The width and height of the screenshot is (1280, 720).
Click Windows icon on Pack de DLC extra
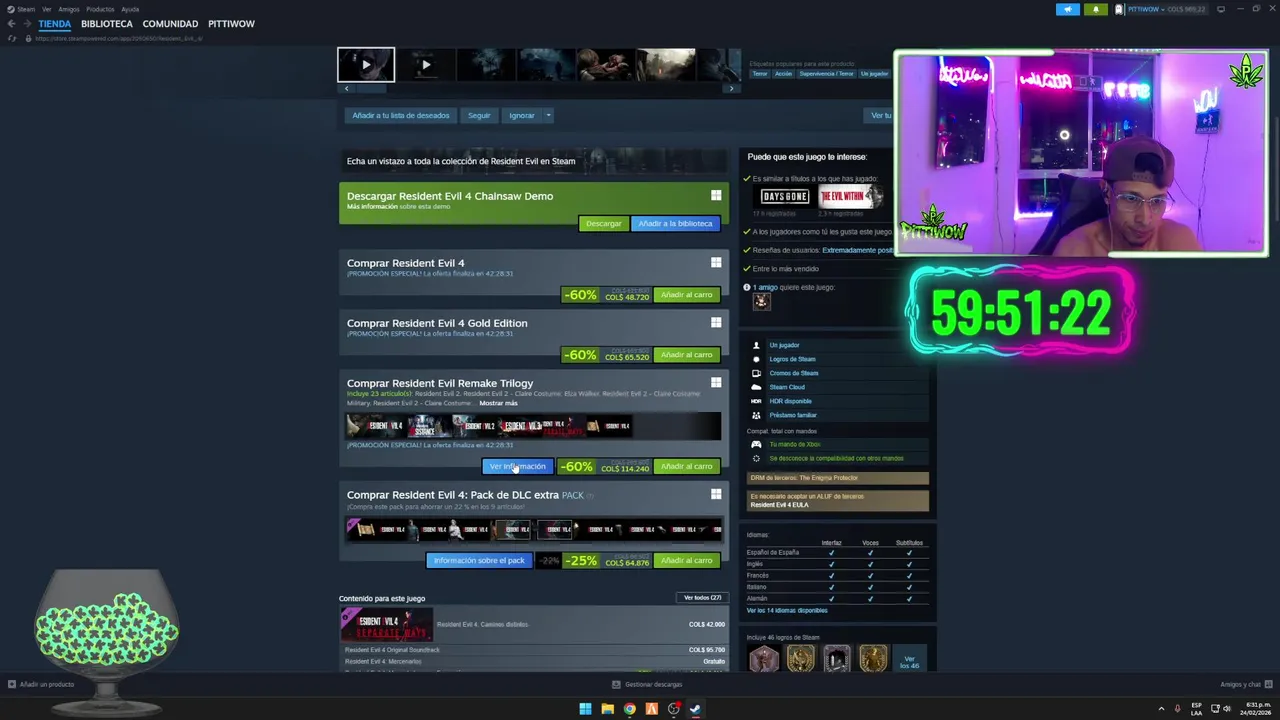click(x=716, y=494)
